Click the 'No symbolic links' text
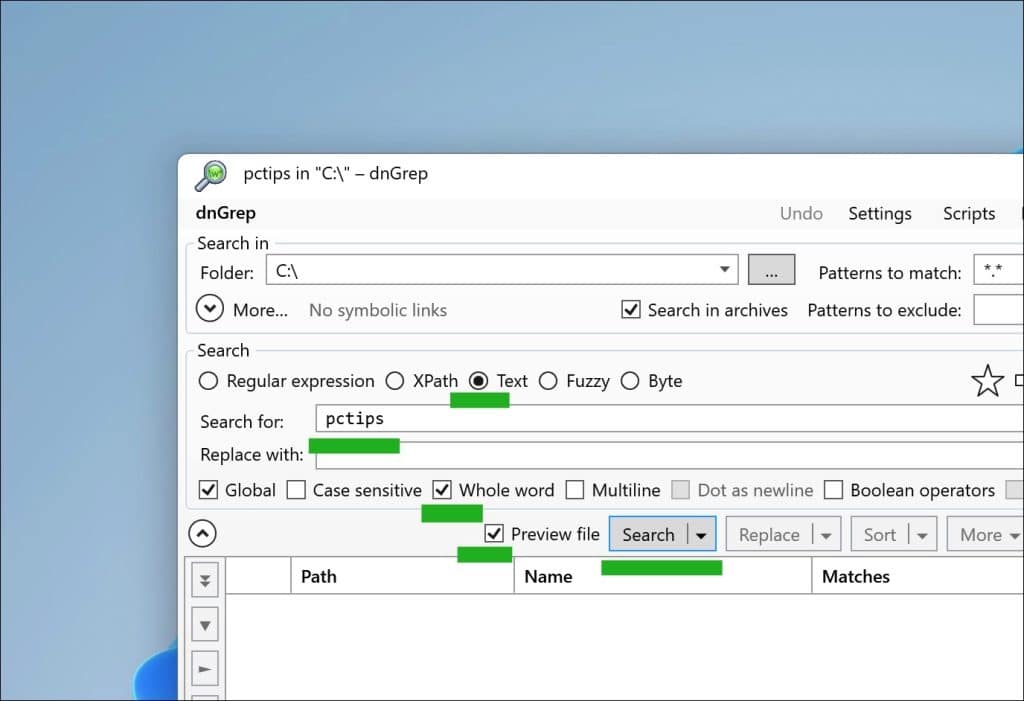The width and height of the screenshot is (1024, 701). [378, 310]
